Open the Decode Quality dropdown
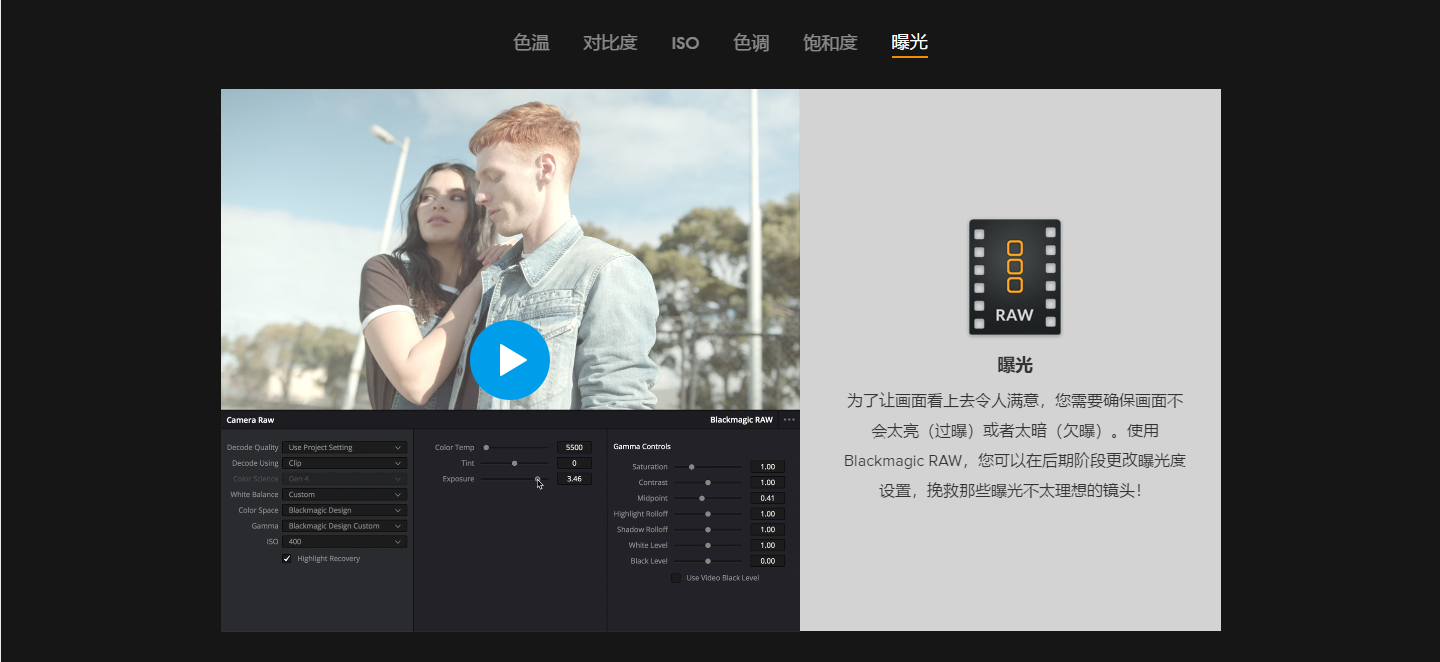 click(344, 448)
